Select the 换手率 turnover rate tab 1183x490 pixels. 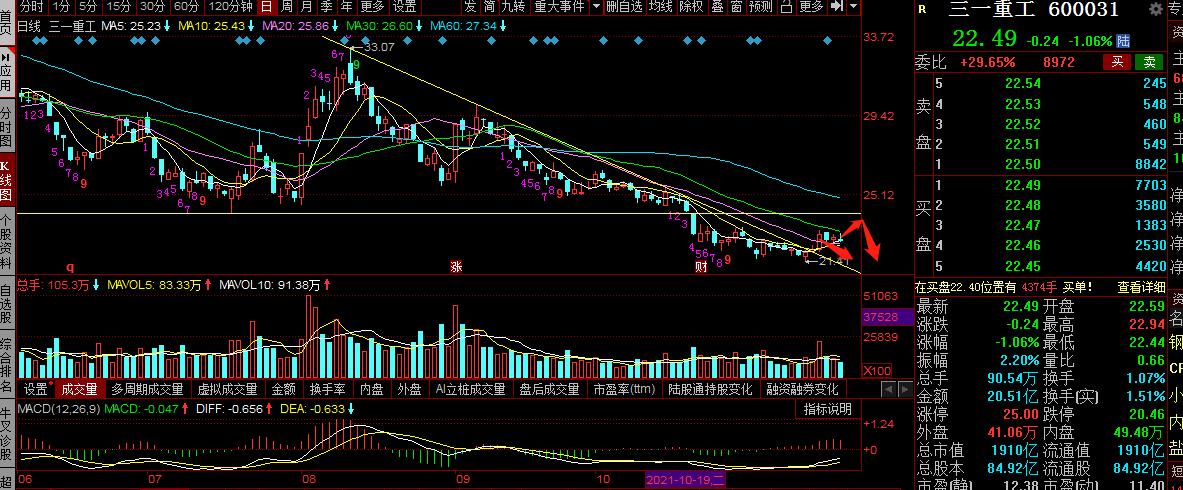coord(327,390)
